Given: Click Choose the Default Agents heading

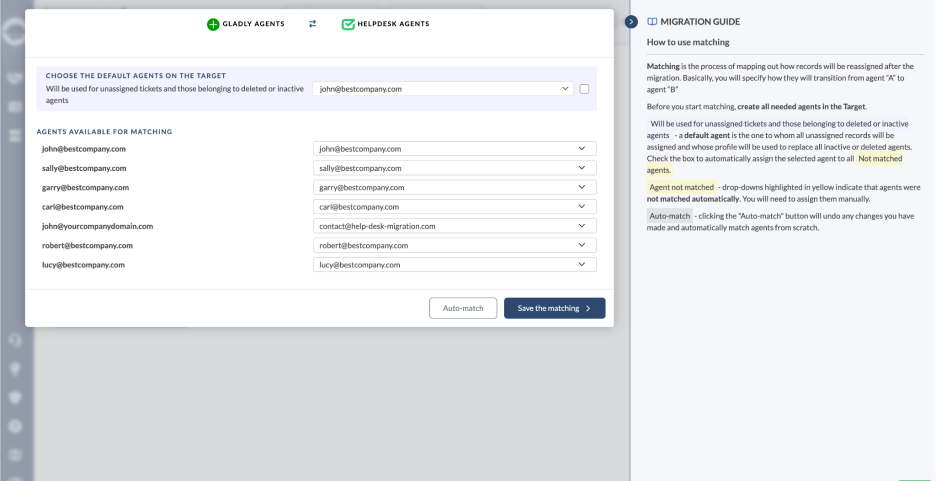Looking at the screenshot, I should (136, 76).
